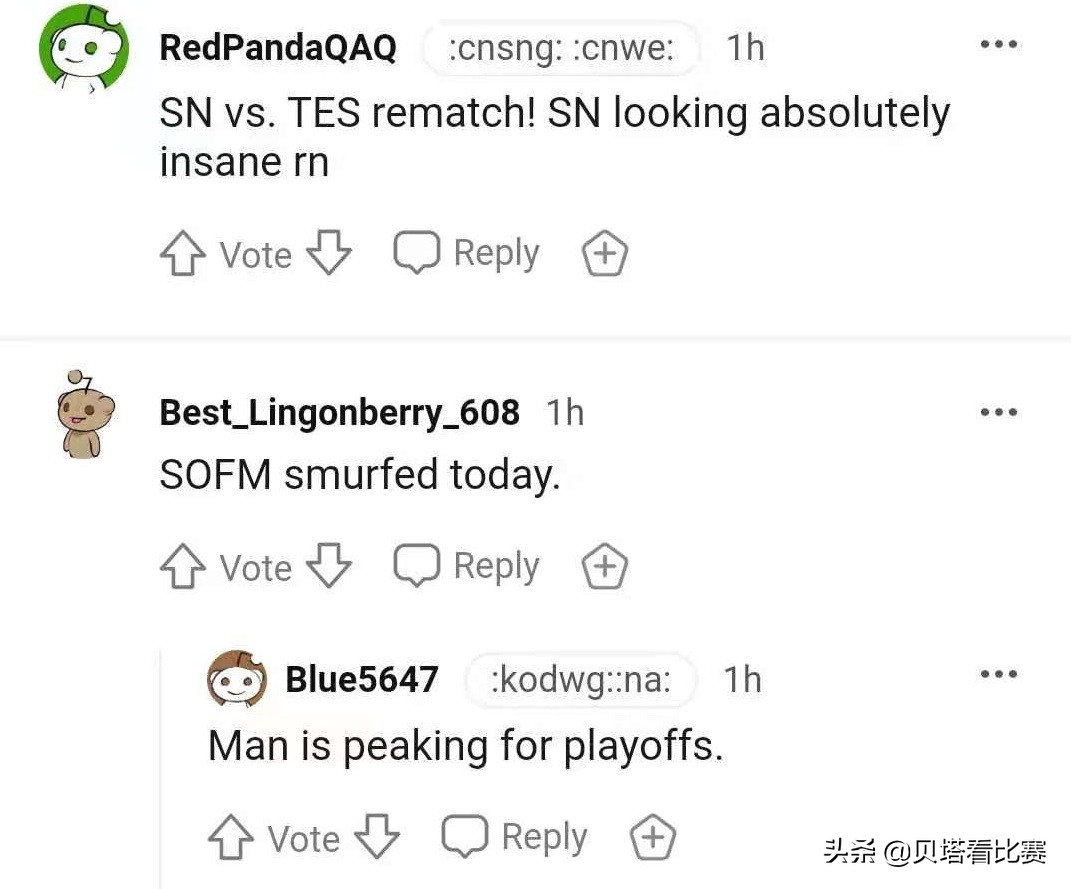Downvote the 'SOFM smurfed today' comment
This screenshot has width=1071, height=889.
[328, 566]
